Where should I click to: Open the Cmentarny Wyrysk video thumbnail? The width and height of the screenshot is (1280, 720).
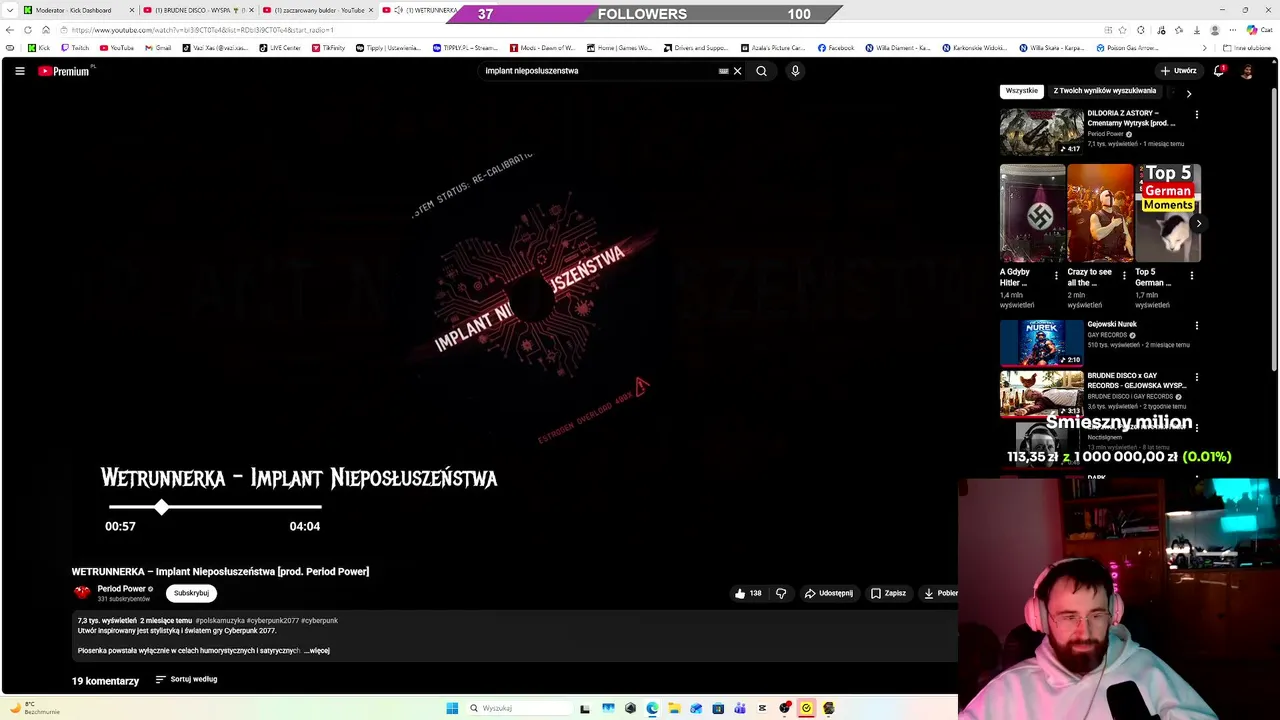[x=1041, y=132]
